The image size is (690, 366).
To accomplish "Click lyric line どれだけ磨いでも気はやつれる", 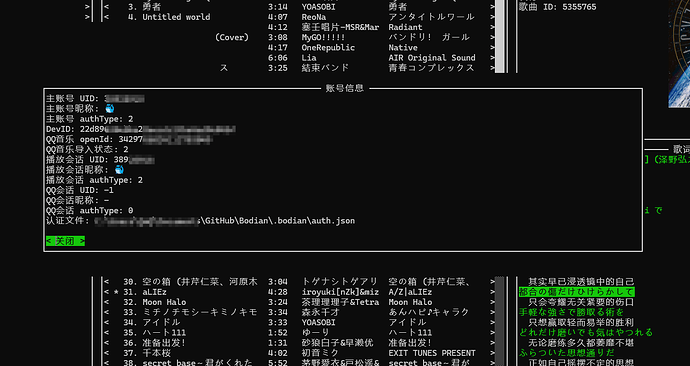I will pyautogui.click(x=586, y=333).
